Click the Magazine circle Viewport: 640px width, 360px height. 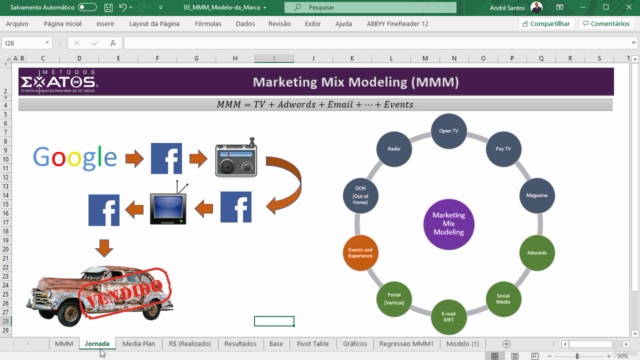(537, 196)
